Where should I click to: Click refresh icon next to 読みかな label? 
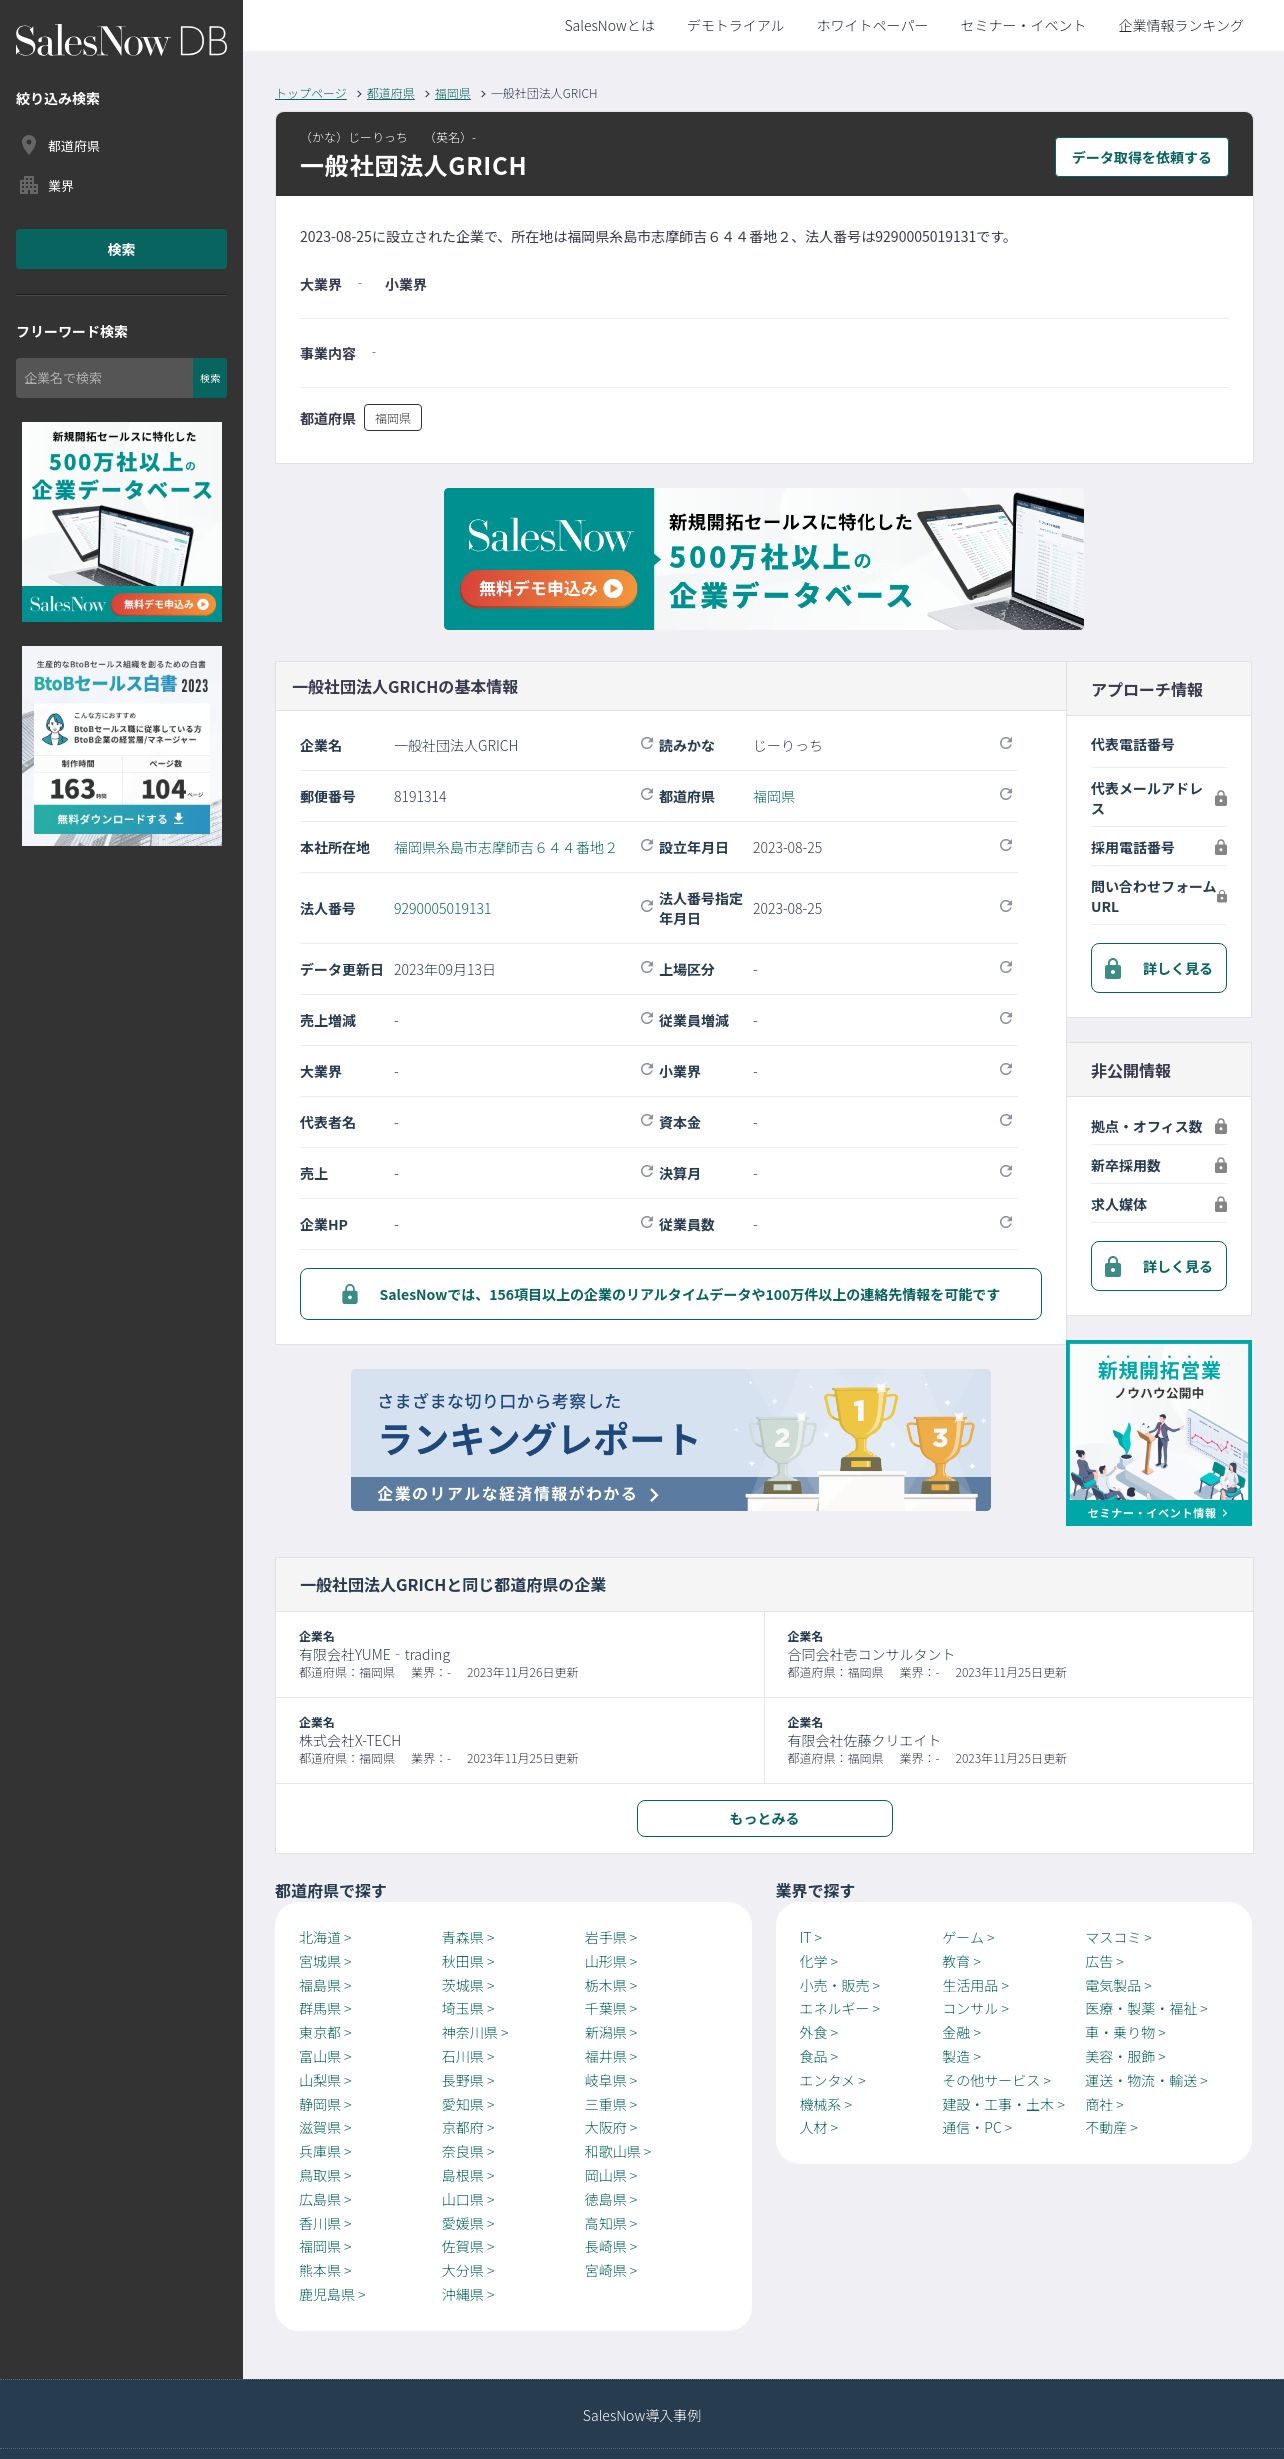647,743
